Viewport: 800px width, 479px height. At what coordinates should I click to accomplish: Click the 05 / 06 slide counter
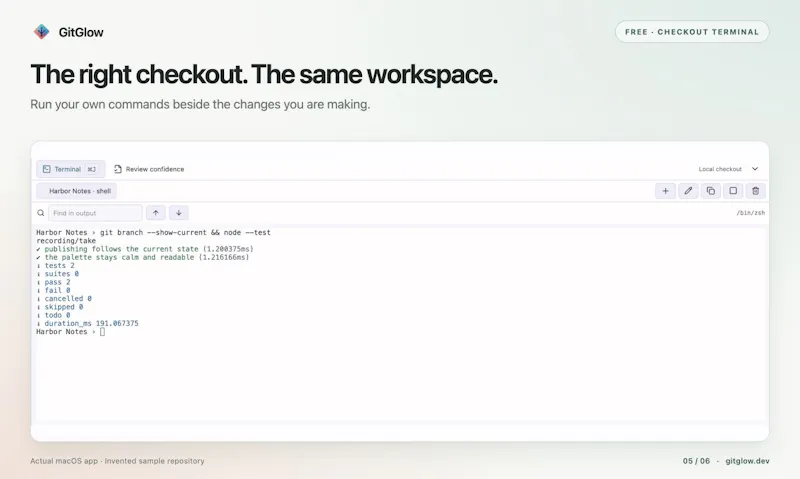696,461
